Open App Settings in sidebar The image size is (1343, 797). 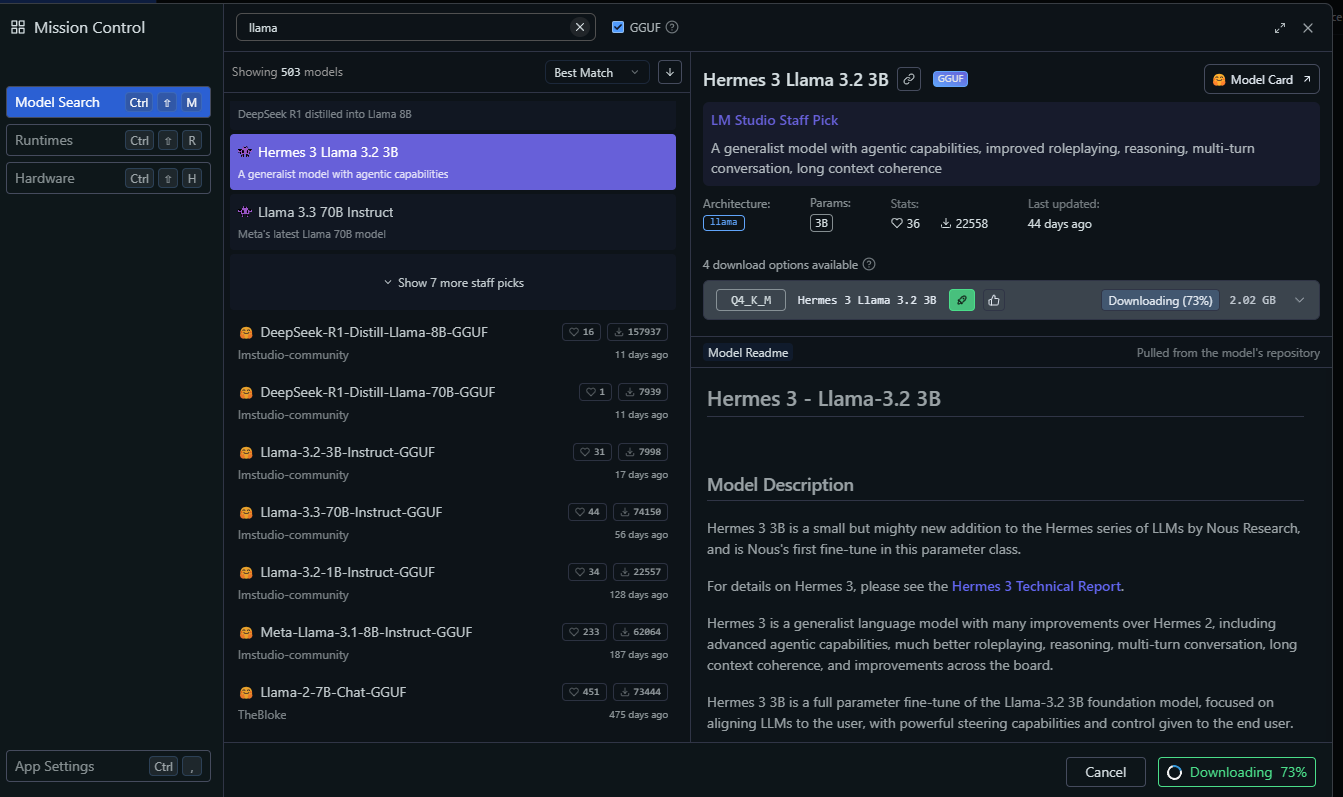pos(108,767)
